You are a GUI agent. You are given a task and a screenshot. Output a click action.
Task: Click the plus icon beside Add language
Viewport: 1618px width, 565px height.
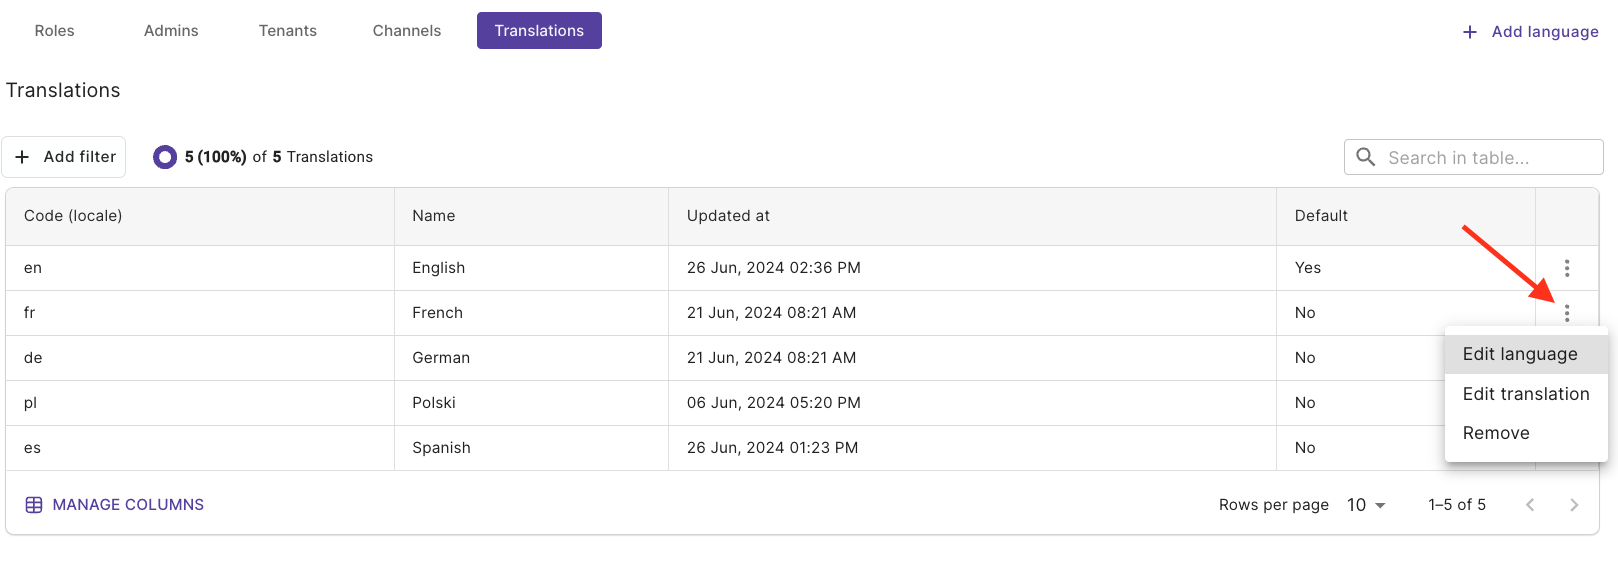click(x=1470, y=32)
